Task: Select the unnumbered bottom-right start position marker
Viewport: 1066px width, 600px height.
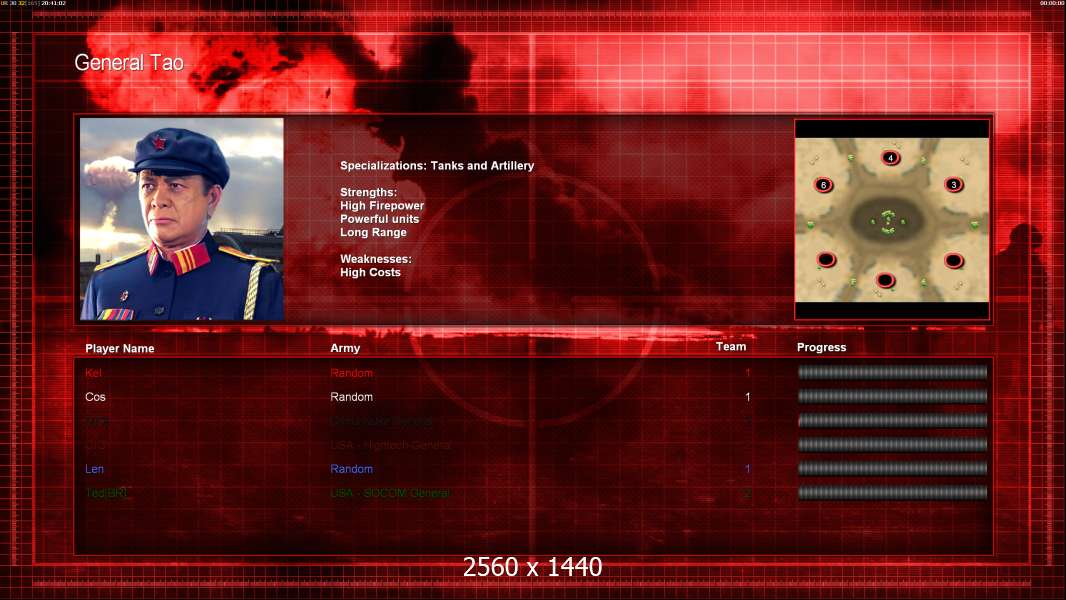Action: [x=953, y=260]
